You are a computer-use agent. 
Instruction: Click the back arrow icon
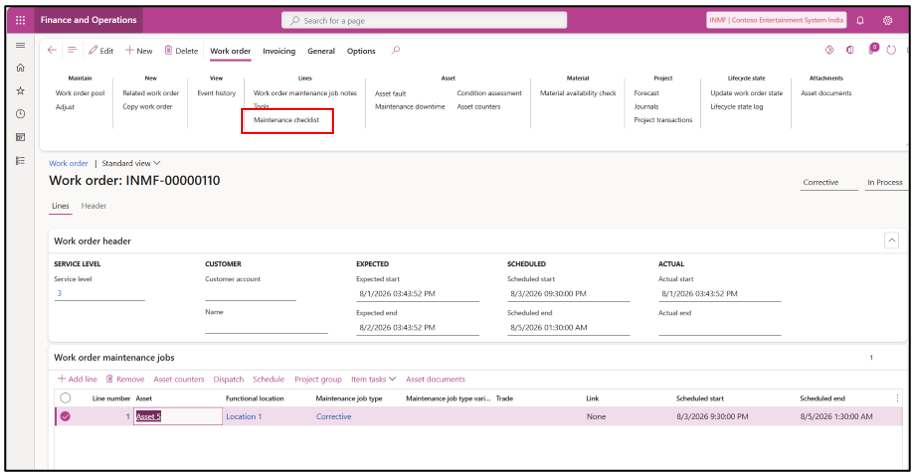tap(52, 50)
